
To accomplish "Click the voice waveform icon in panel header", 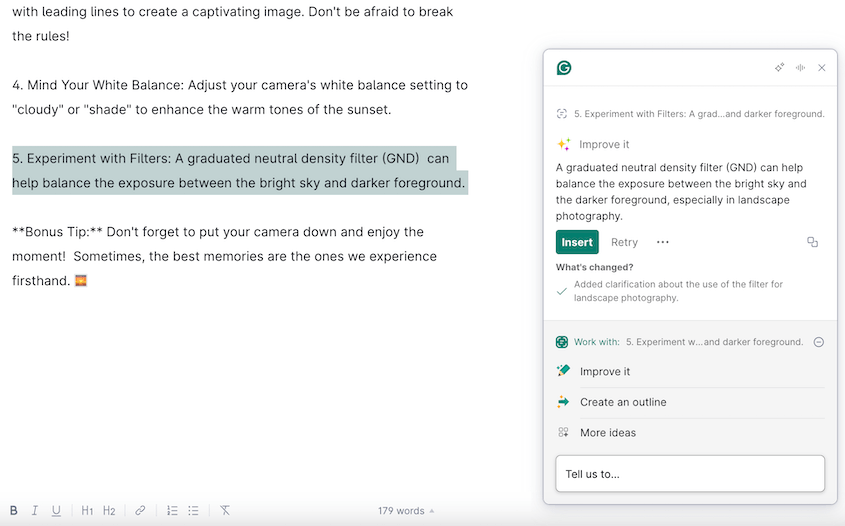I will [x=800, y=67].
